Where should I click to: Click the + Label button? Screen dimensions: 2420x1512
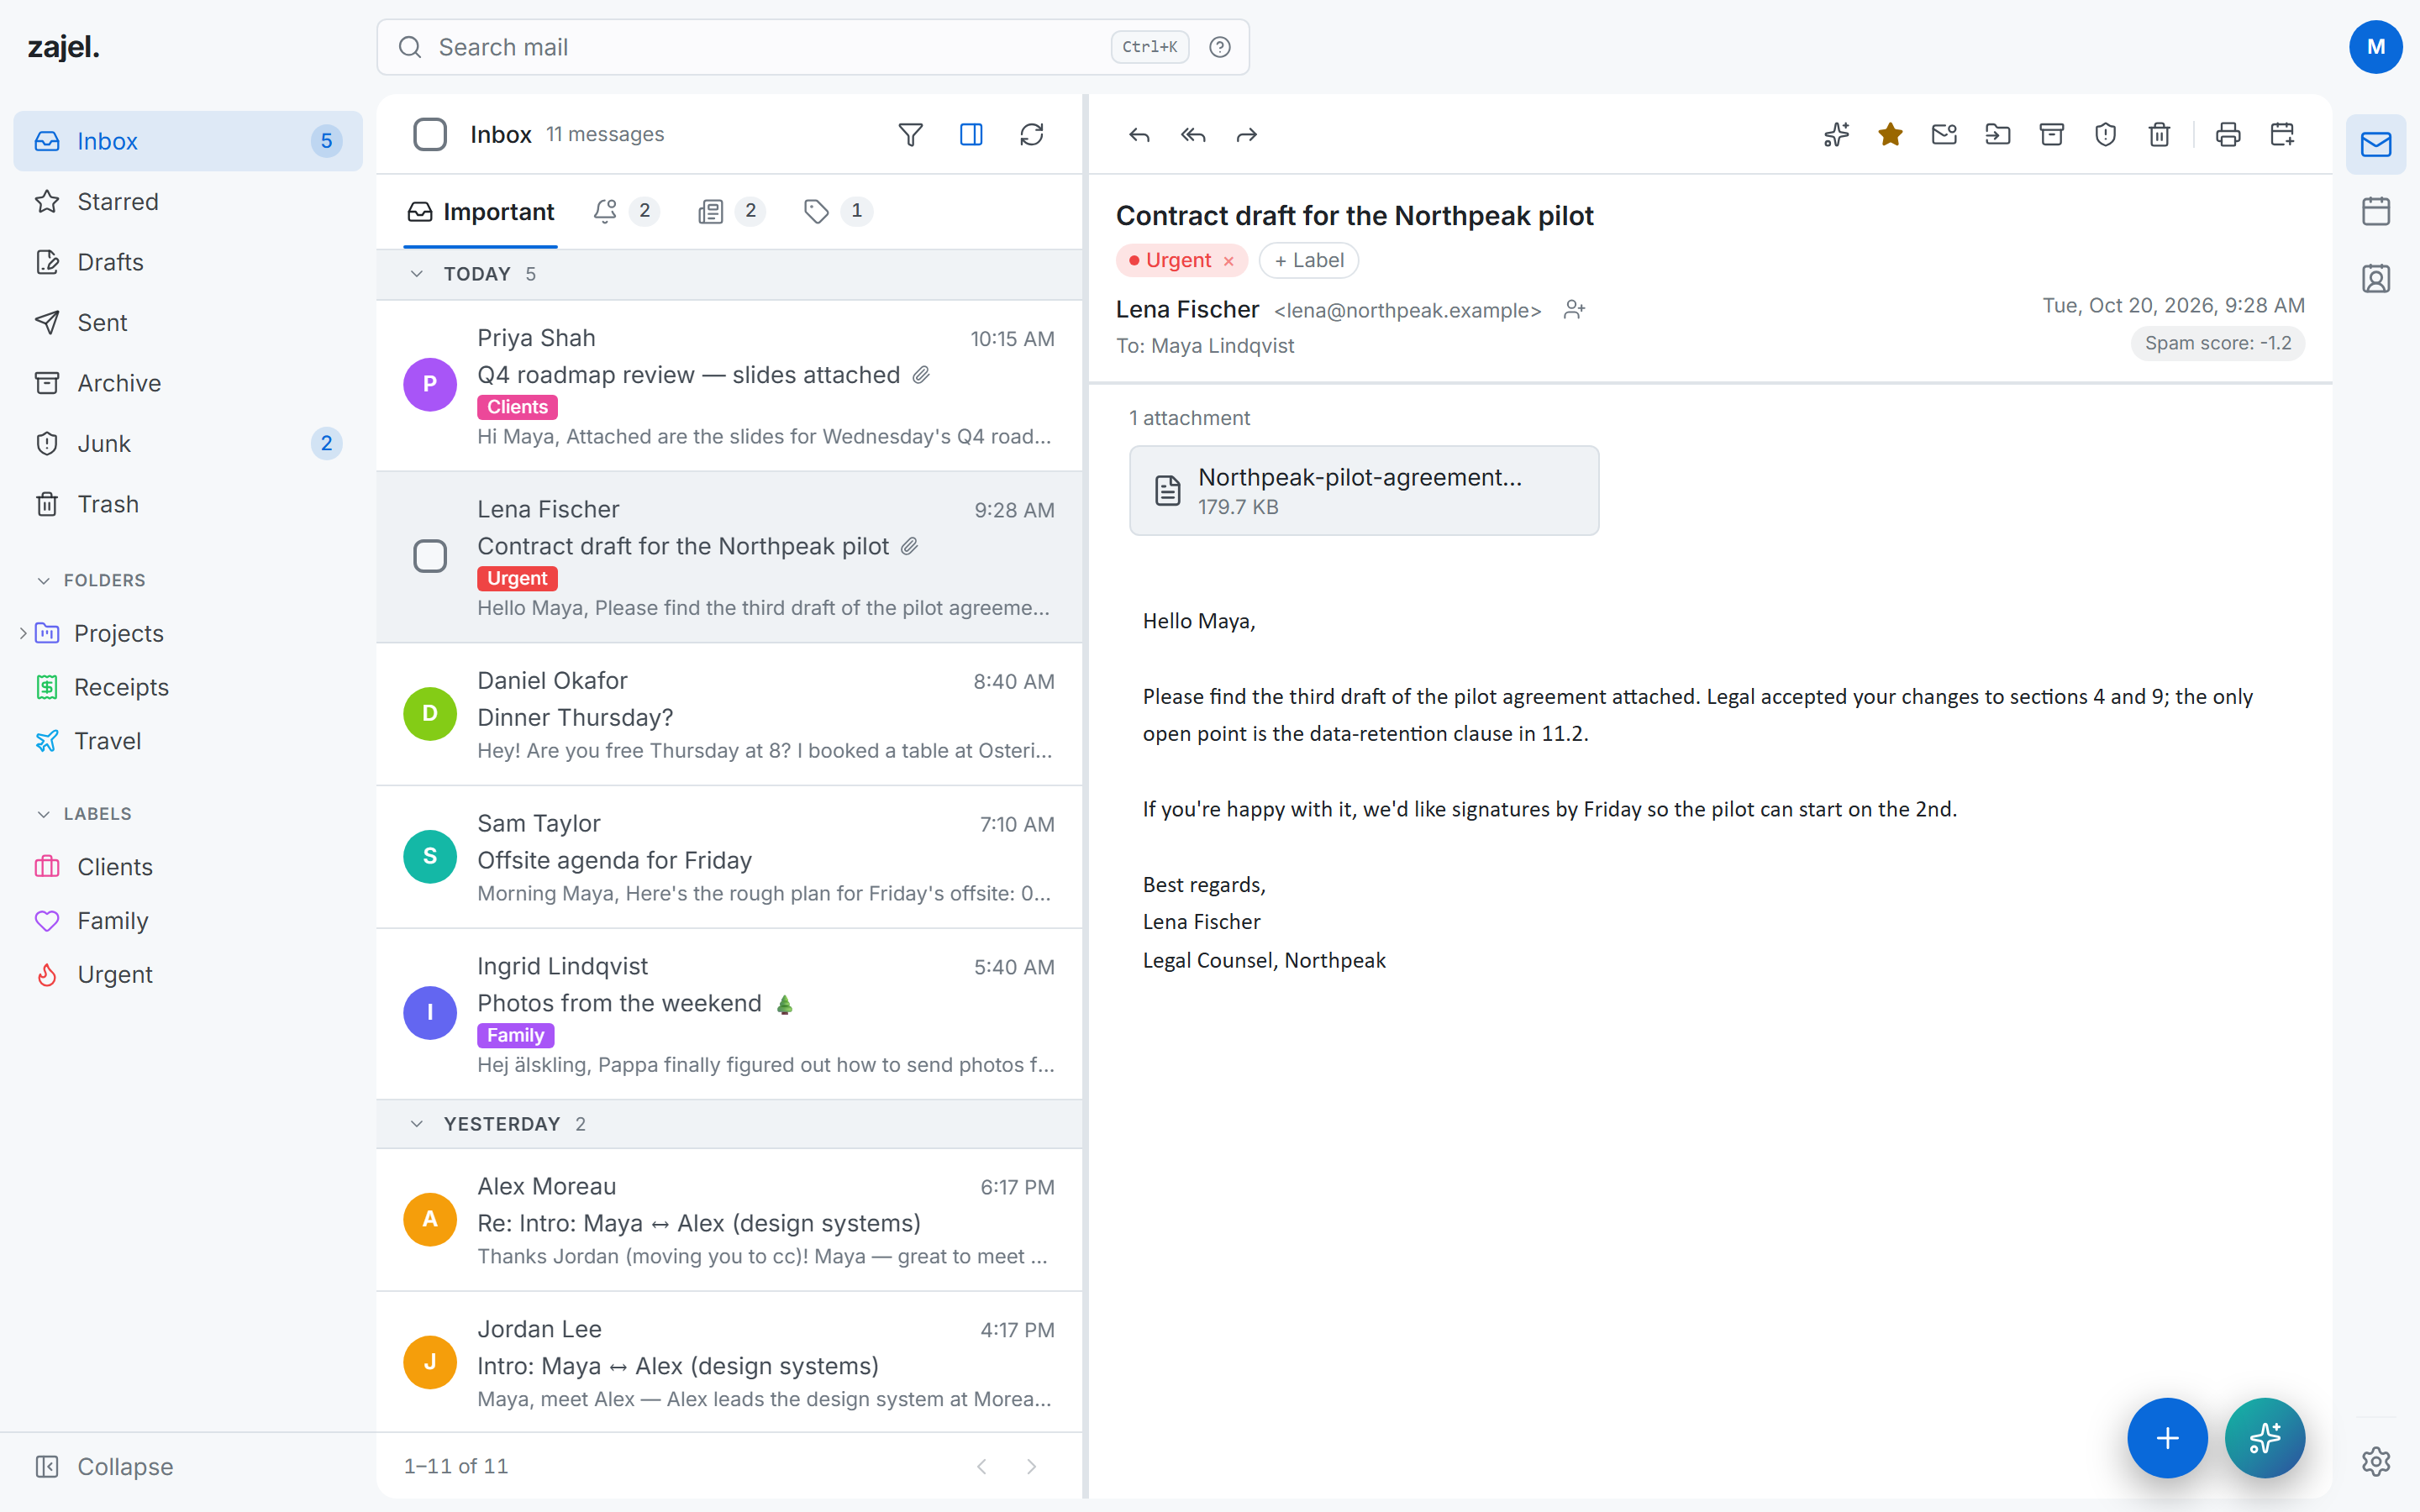tap(1308, 260)
